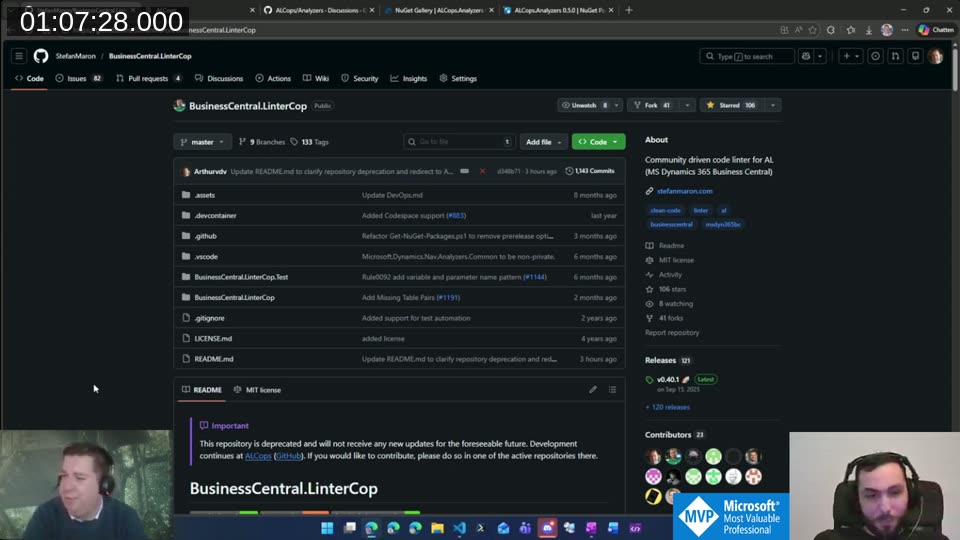Open the green Code dropdown button

(x=598, y=142)
